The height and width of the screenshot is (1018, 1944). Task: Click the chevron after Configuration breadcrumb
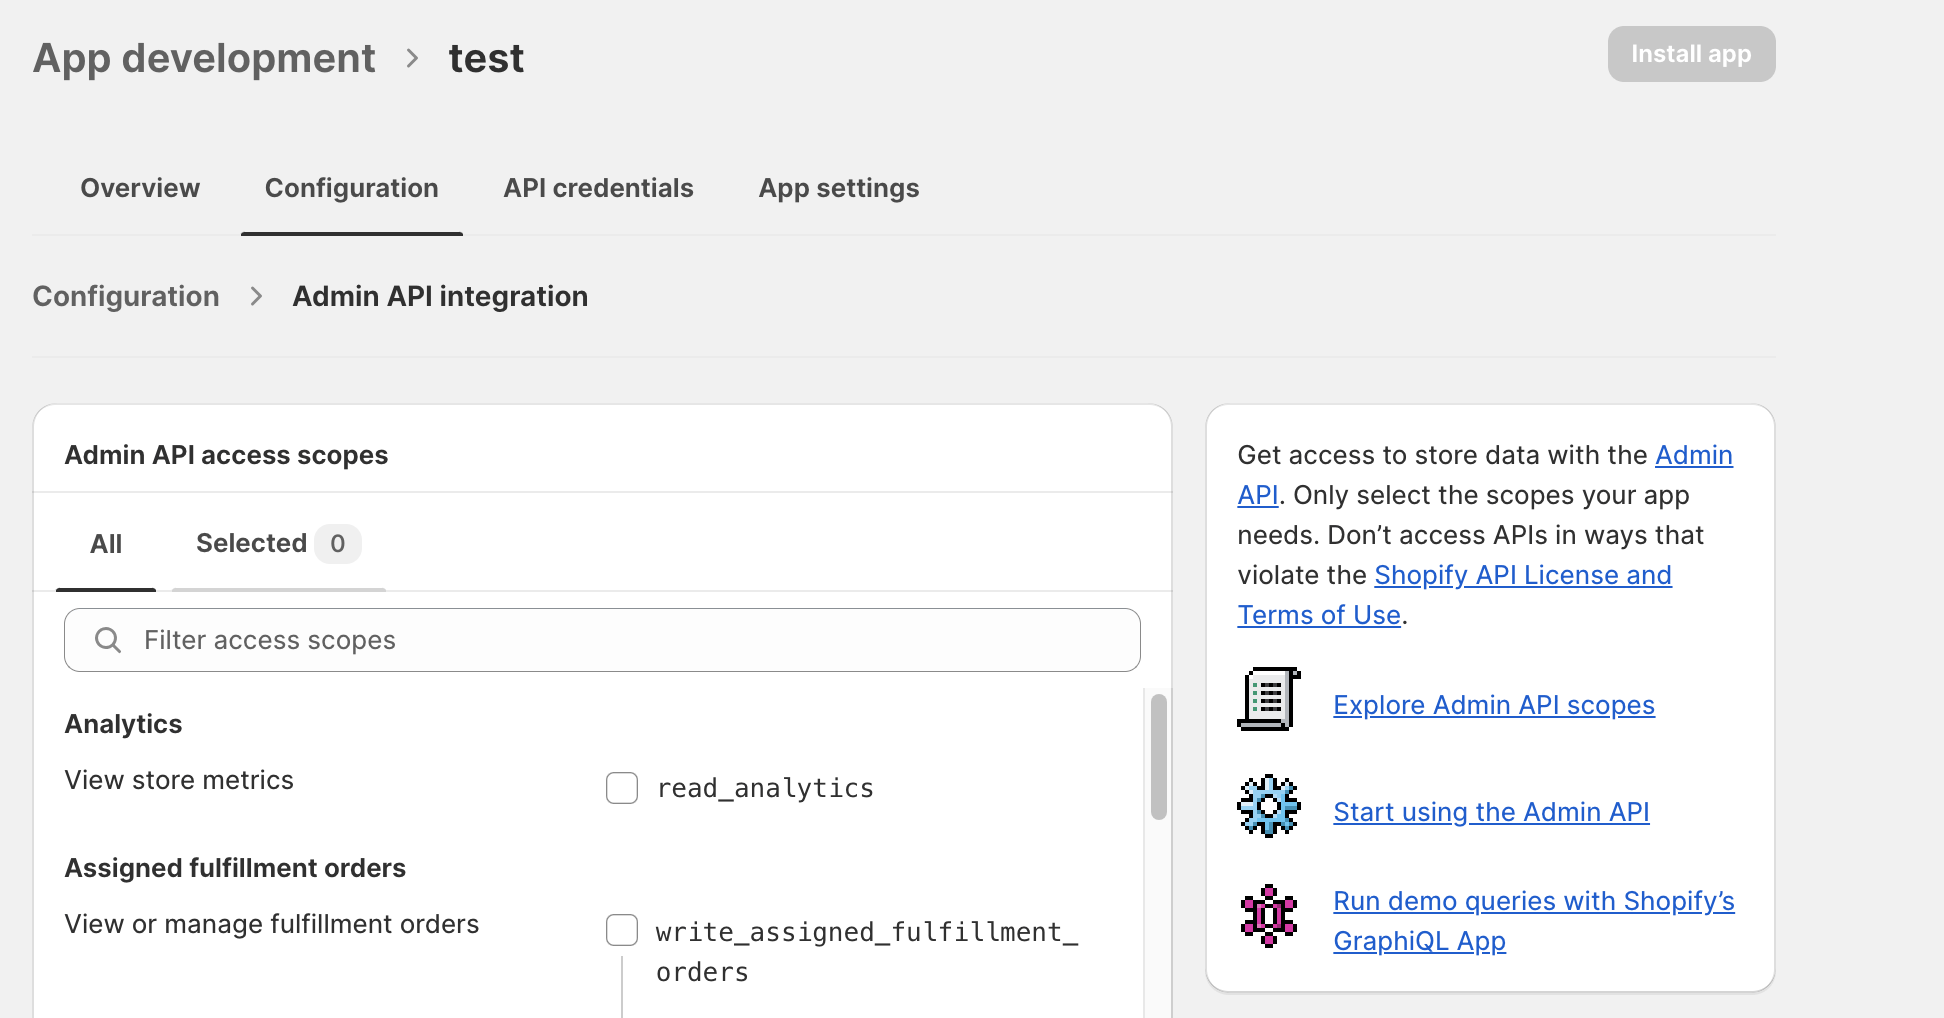(x=256, y=296)
